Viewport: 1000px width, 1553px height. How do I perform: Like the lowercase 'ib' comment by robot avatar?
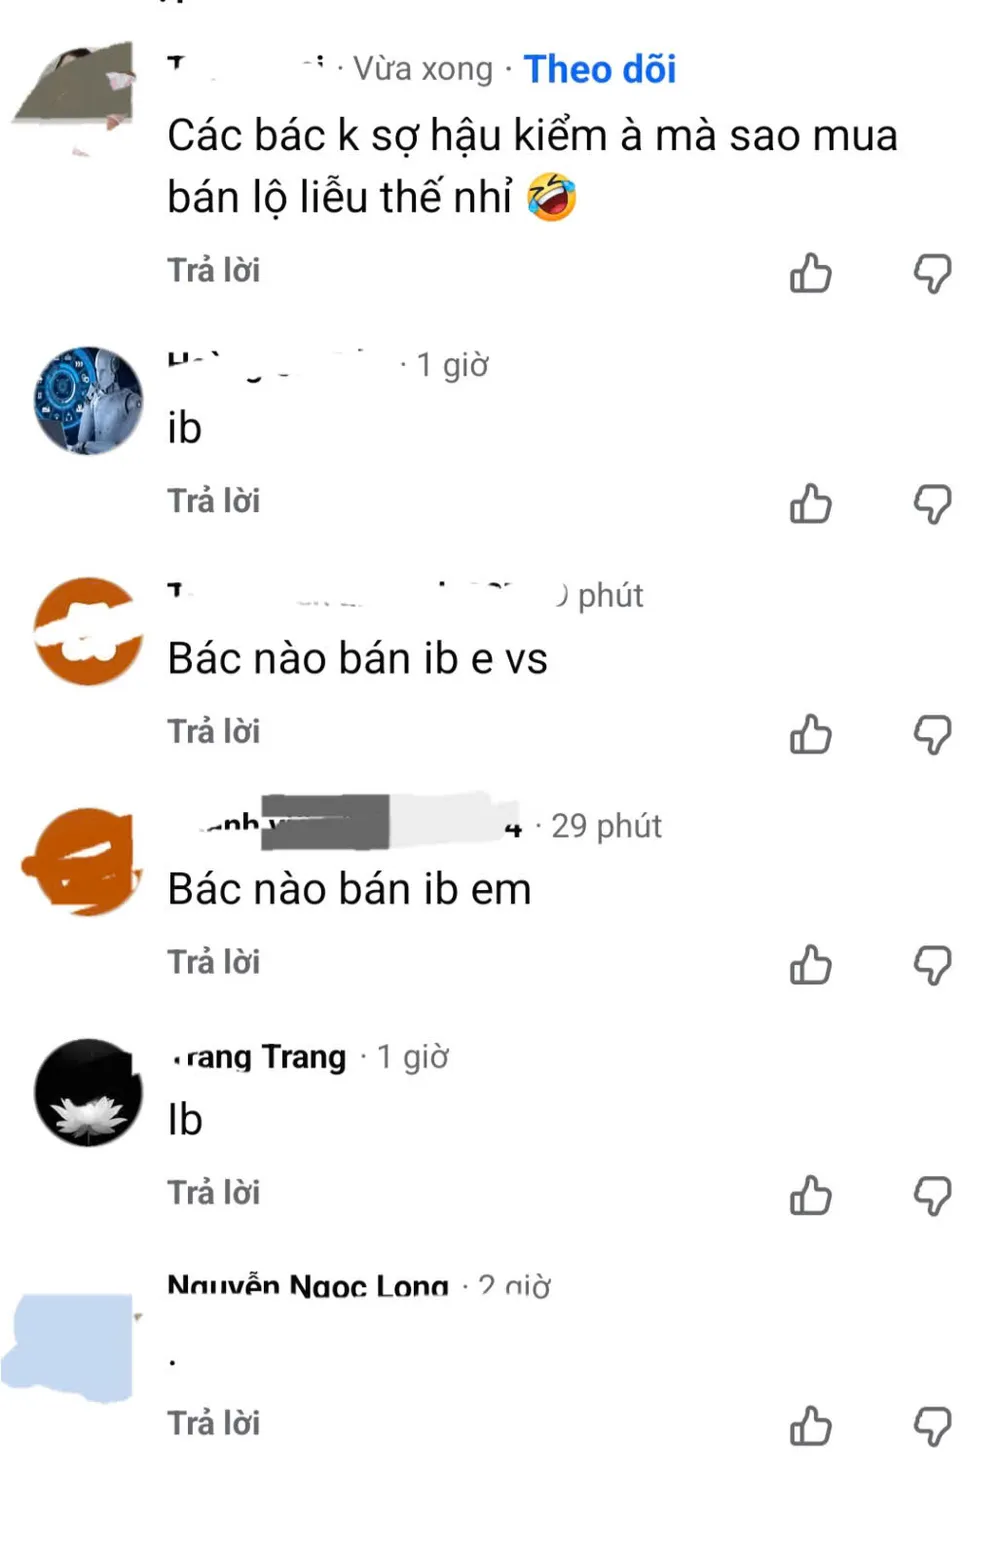tap(811, 503)
